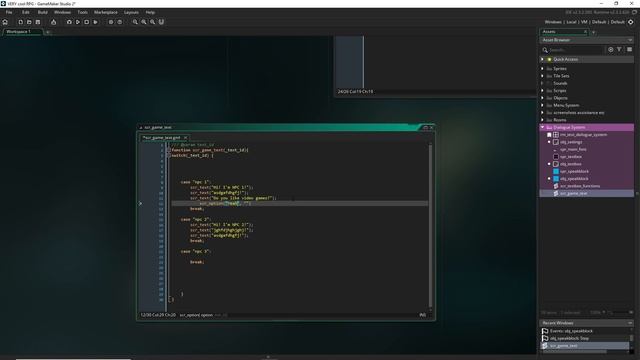Stop the running game
Viewport: 640px width, 360px height.
pos(87,22)
